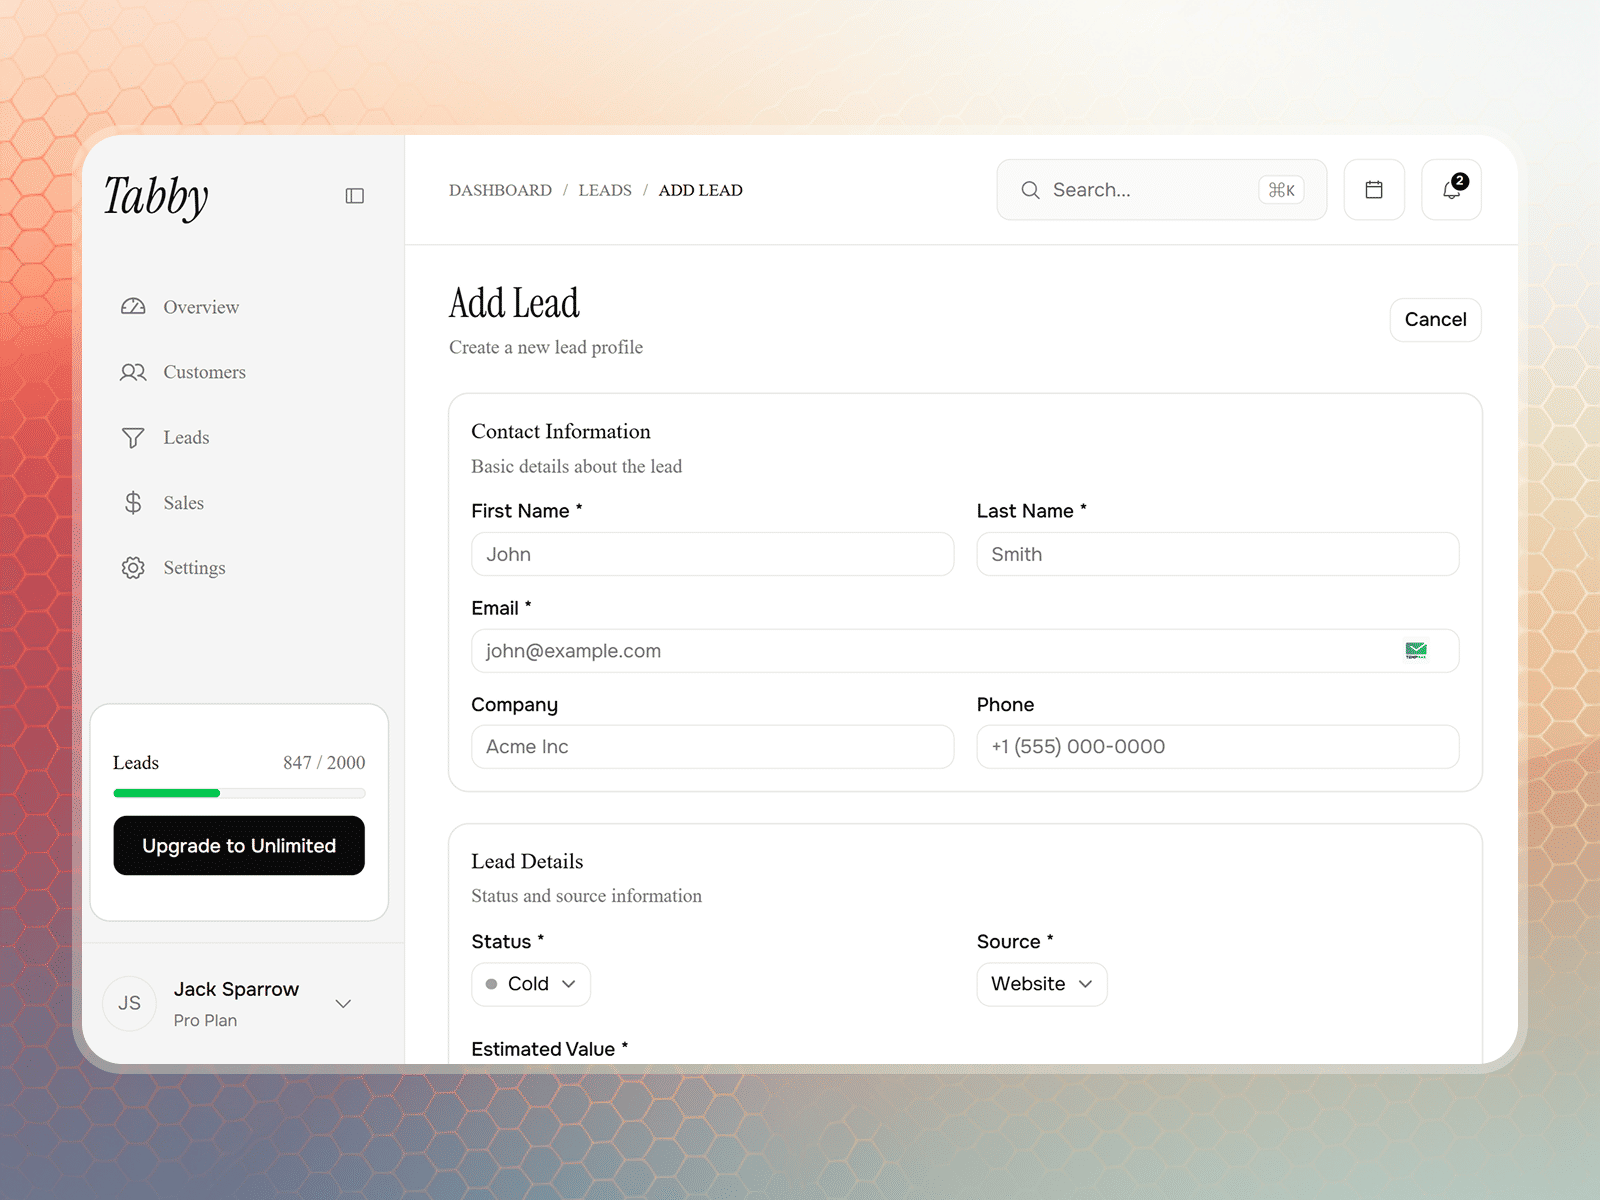Click the green mail icon in Email field
Image resolution: width=1600 pixels, height=1200 pixels.
pos(1416,651)
